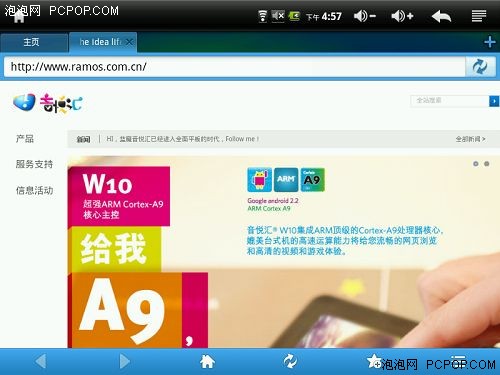Image resolution: width=500 pixels, height=375 pixels.
Task: Click the pink W10 banner block
Action: pos(119,196)
